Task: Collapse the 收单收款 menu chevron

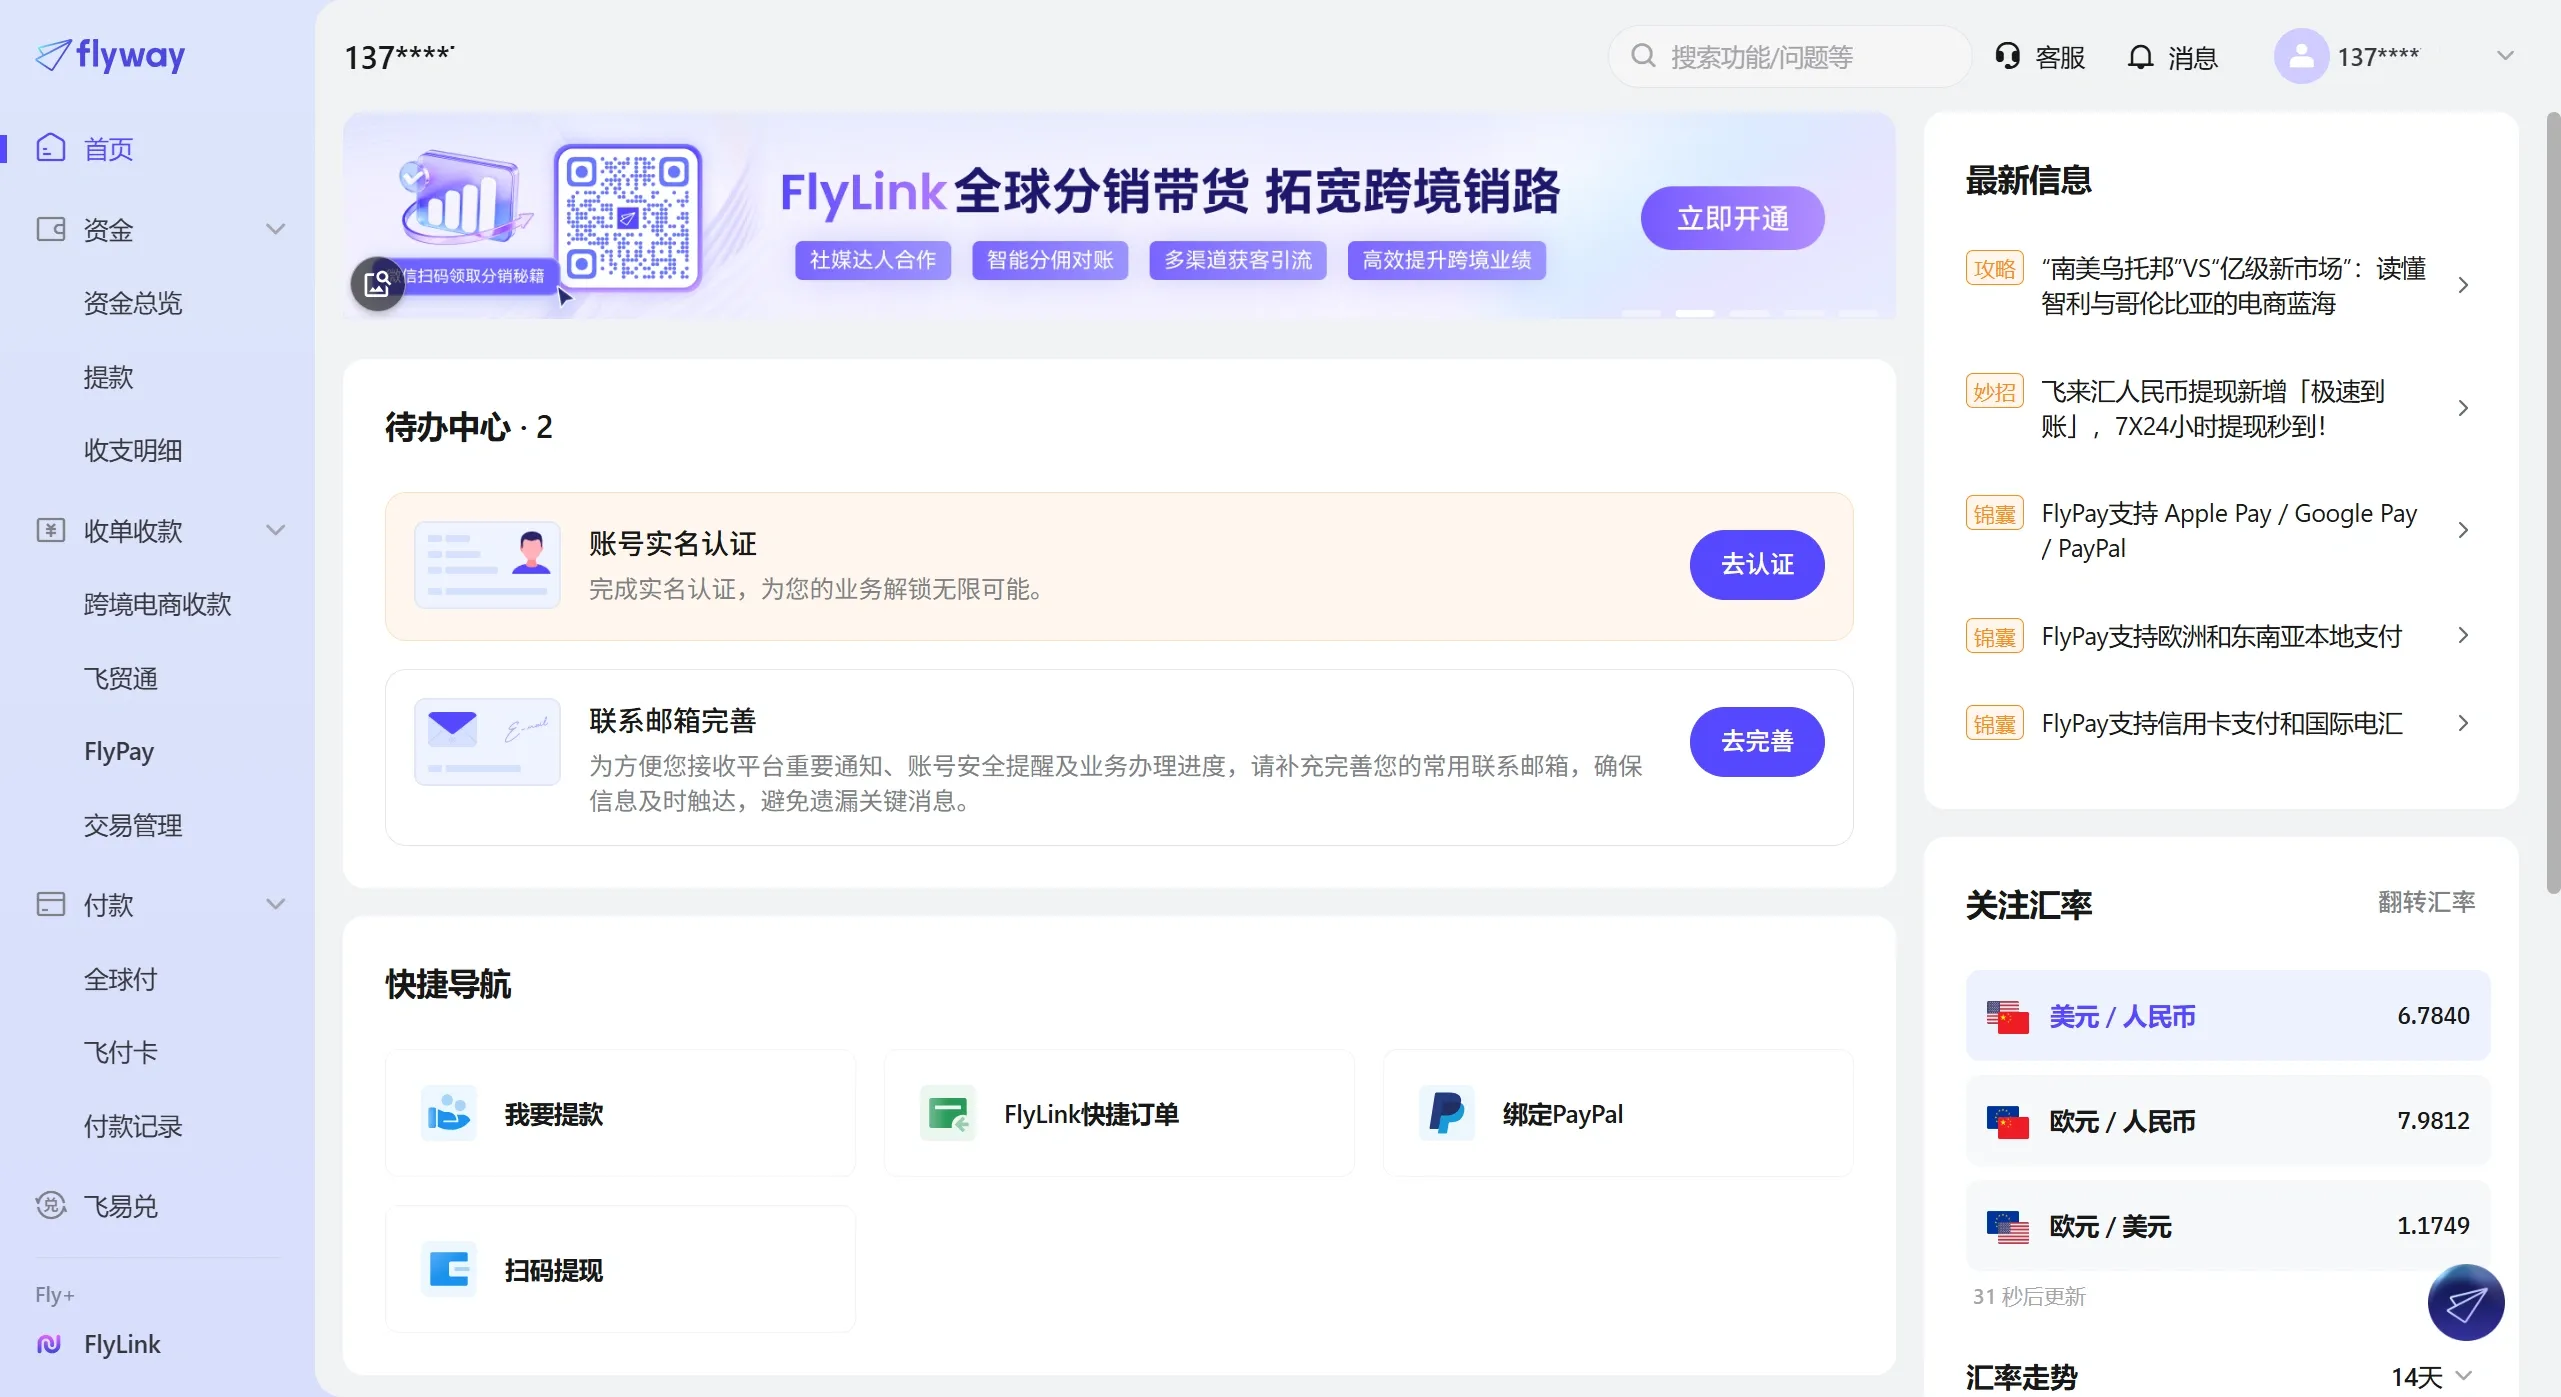Action: click(x=276, y=530)
